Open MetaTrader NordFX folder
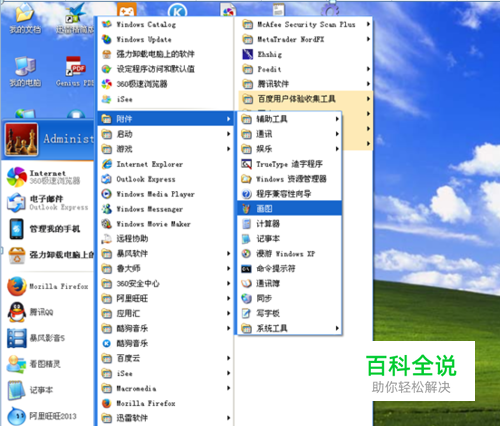 [x=305, y=39]
